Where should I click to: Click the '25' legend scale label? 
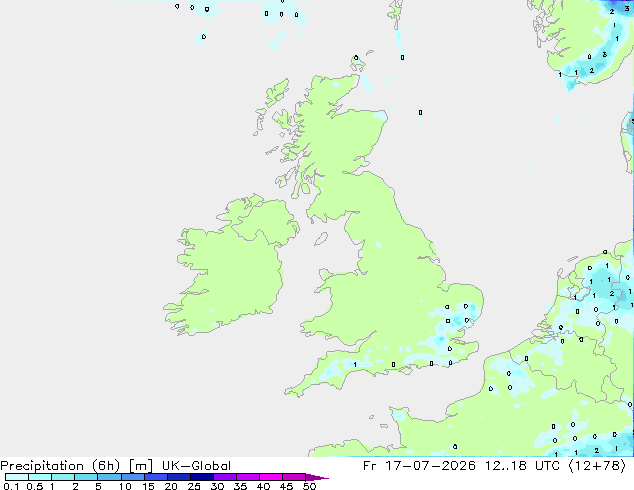click(194, 486)
